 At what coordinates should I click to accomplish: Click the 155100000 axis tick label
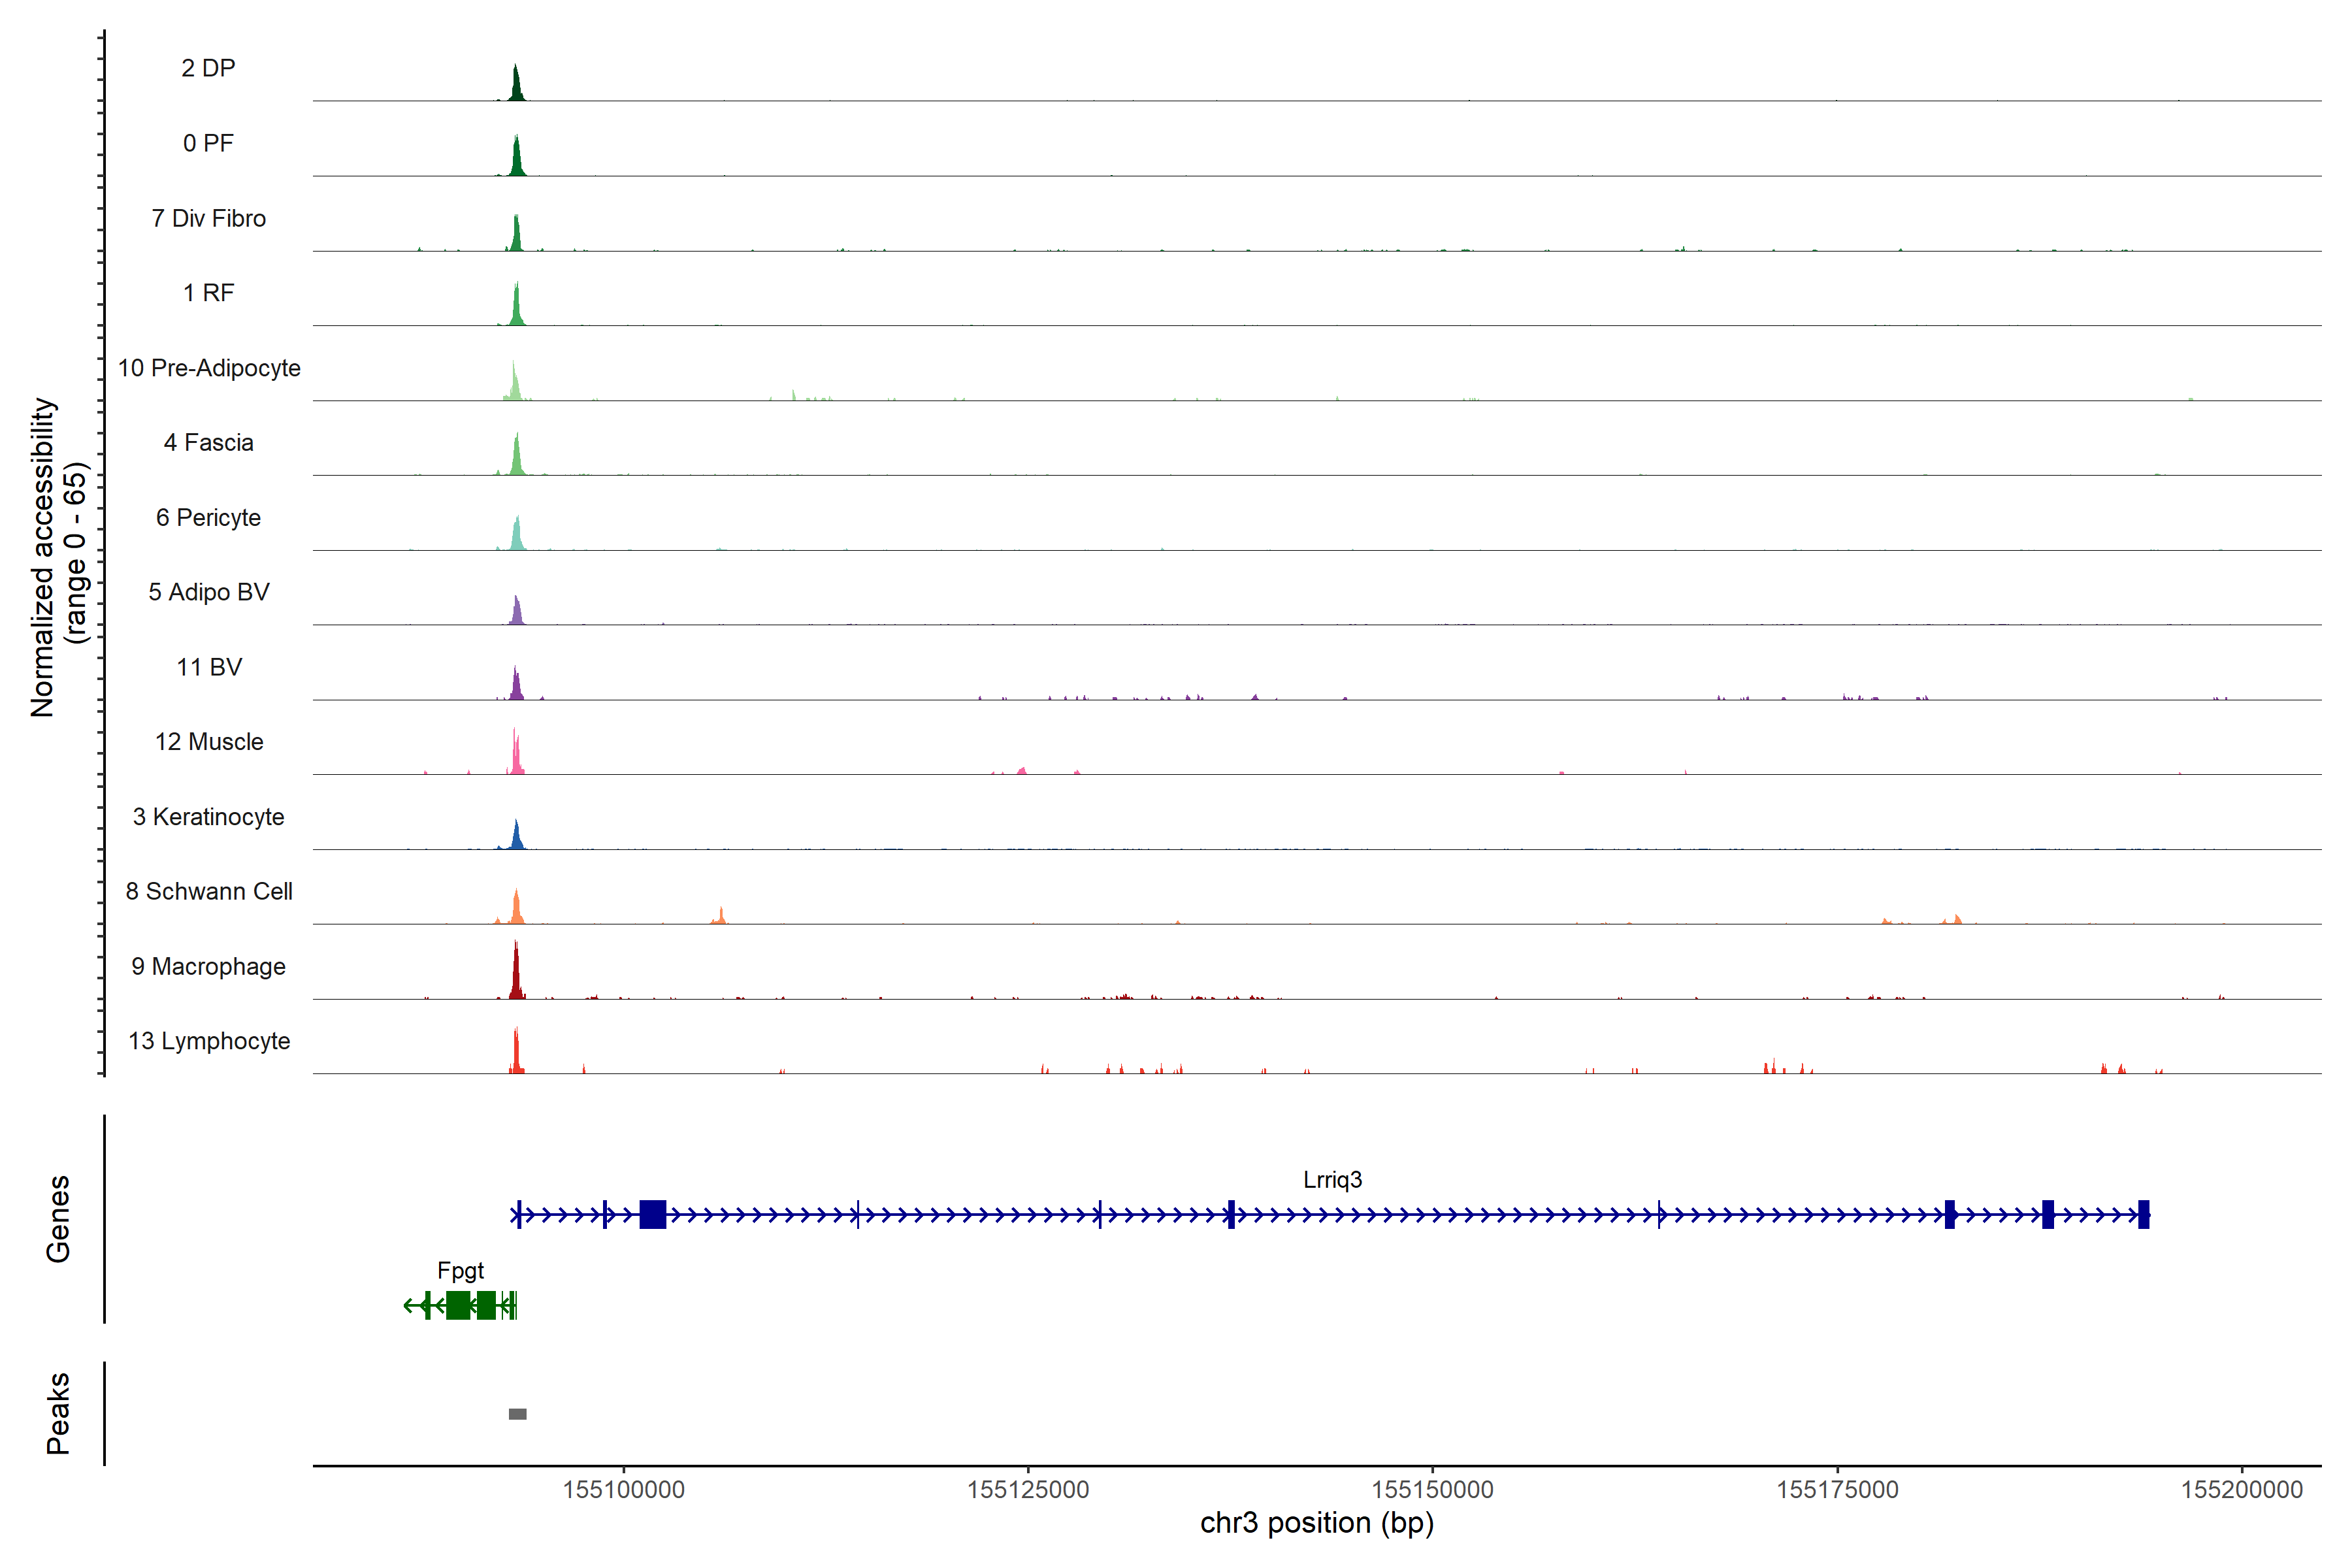tap(623, 1489)
